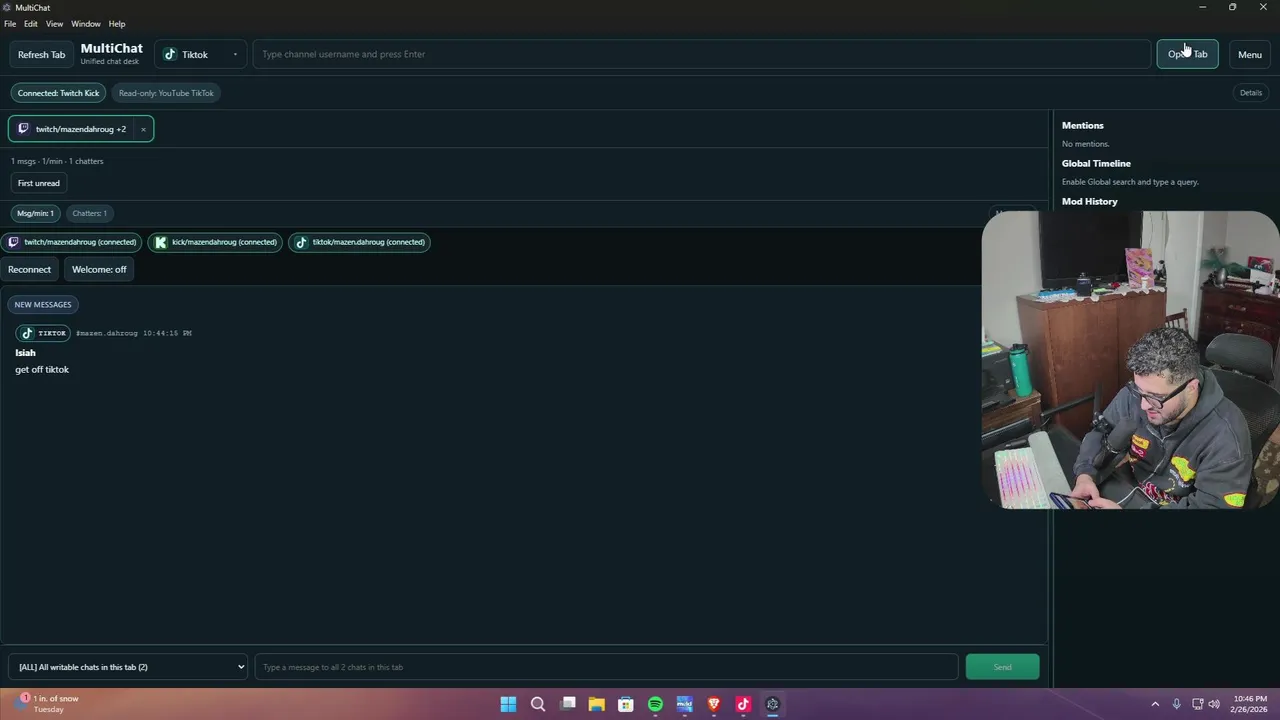Click the Global Timeline heading
Screen dimensions: 1280x720
pyautogui.click(x=1096, y=163)
